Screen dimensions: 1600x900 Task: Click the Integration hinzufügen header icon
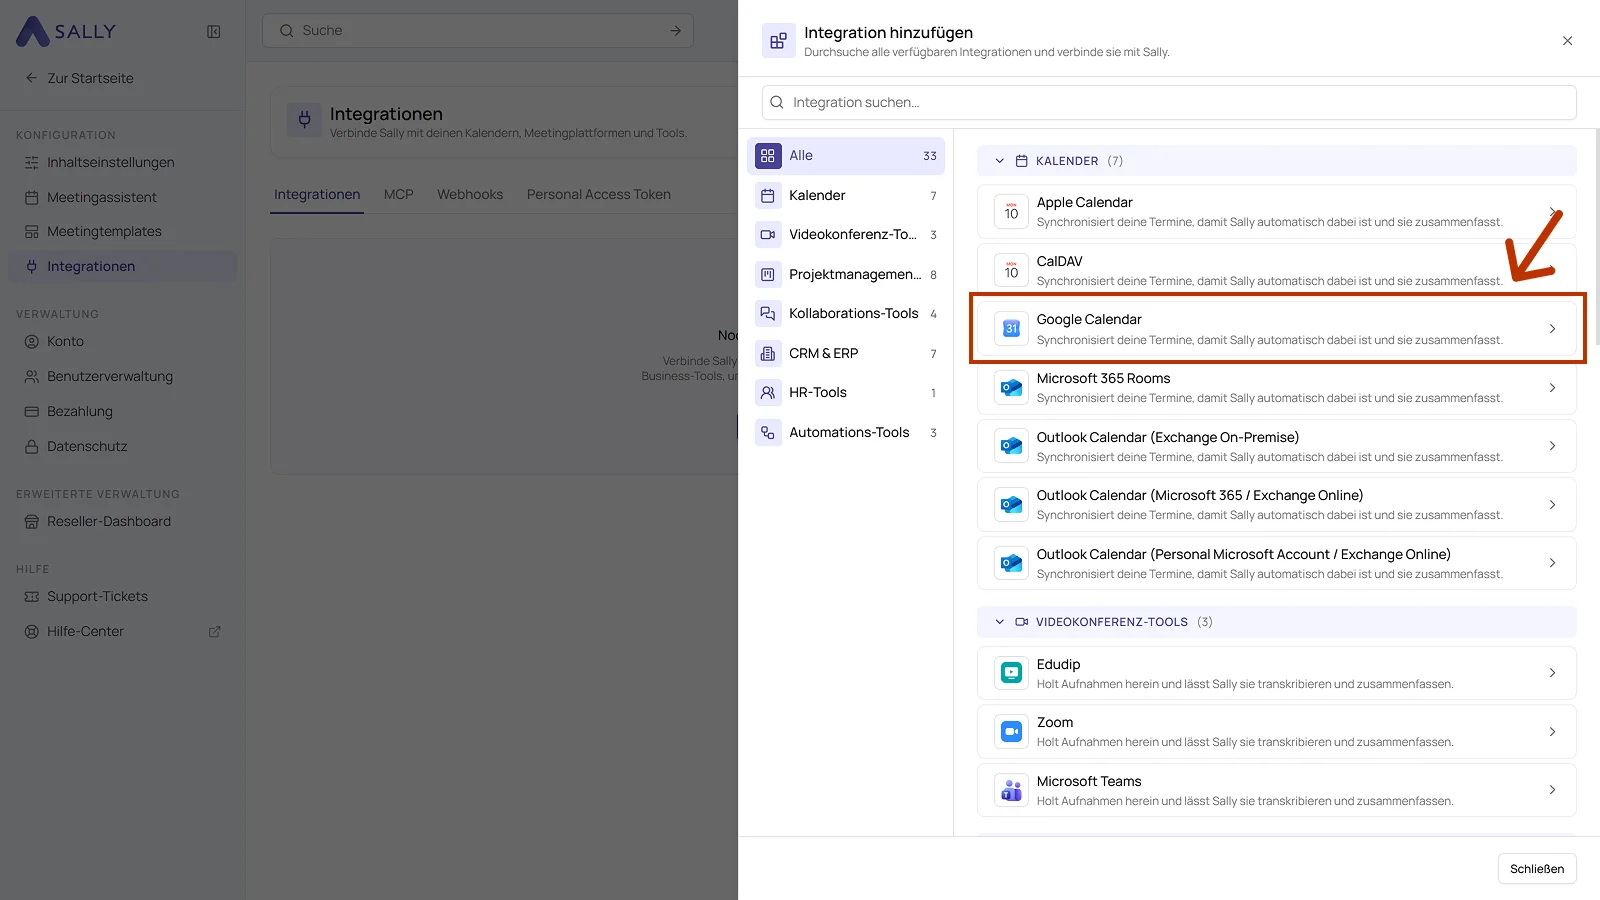(778, 41)
